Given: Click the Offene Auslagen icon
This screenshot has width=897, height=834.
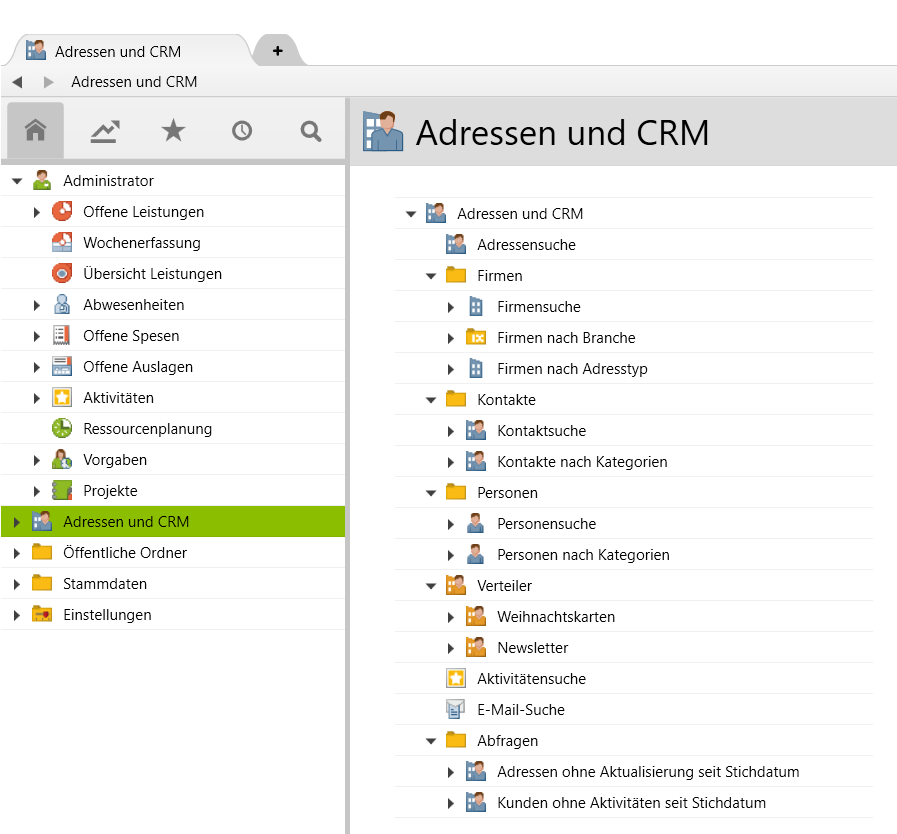Looking at the screenshot, I should pos(62,366).
